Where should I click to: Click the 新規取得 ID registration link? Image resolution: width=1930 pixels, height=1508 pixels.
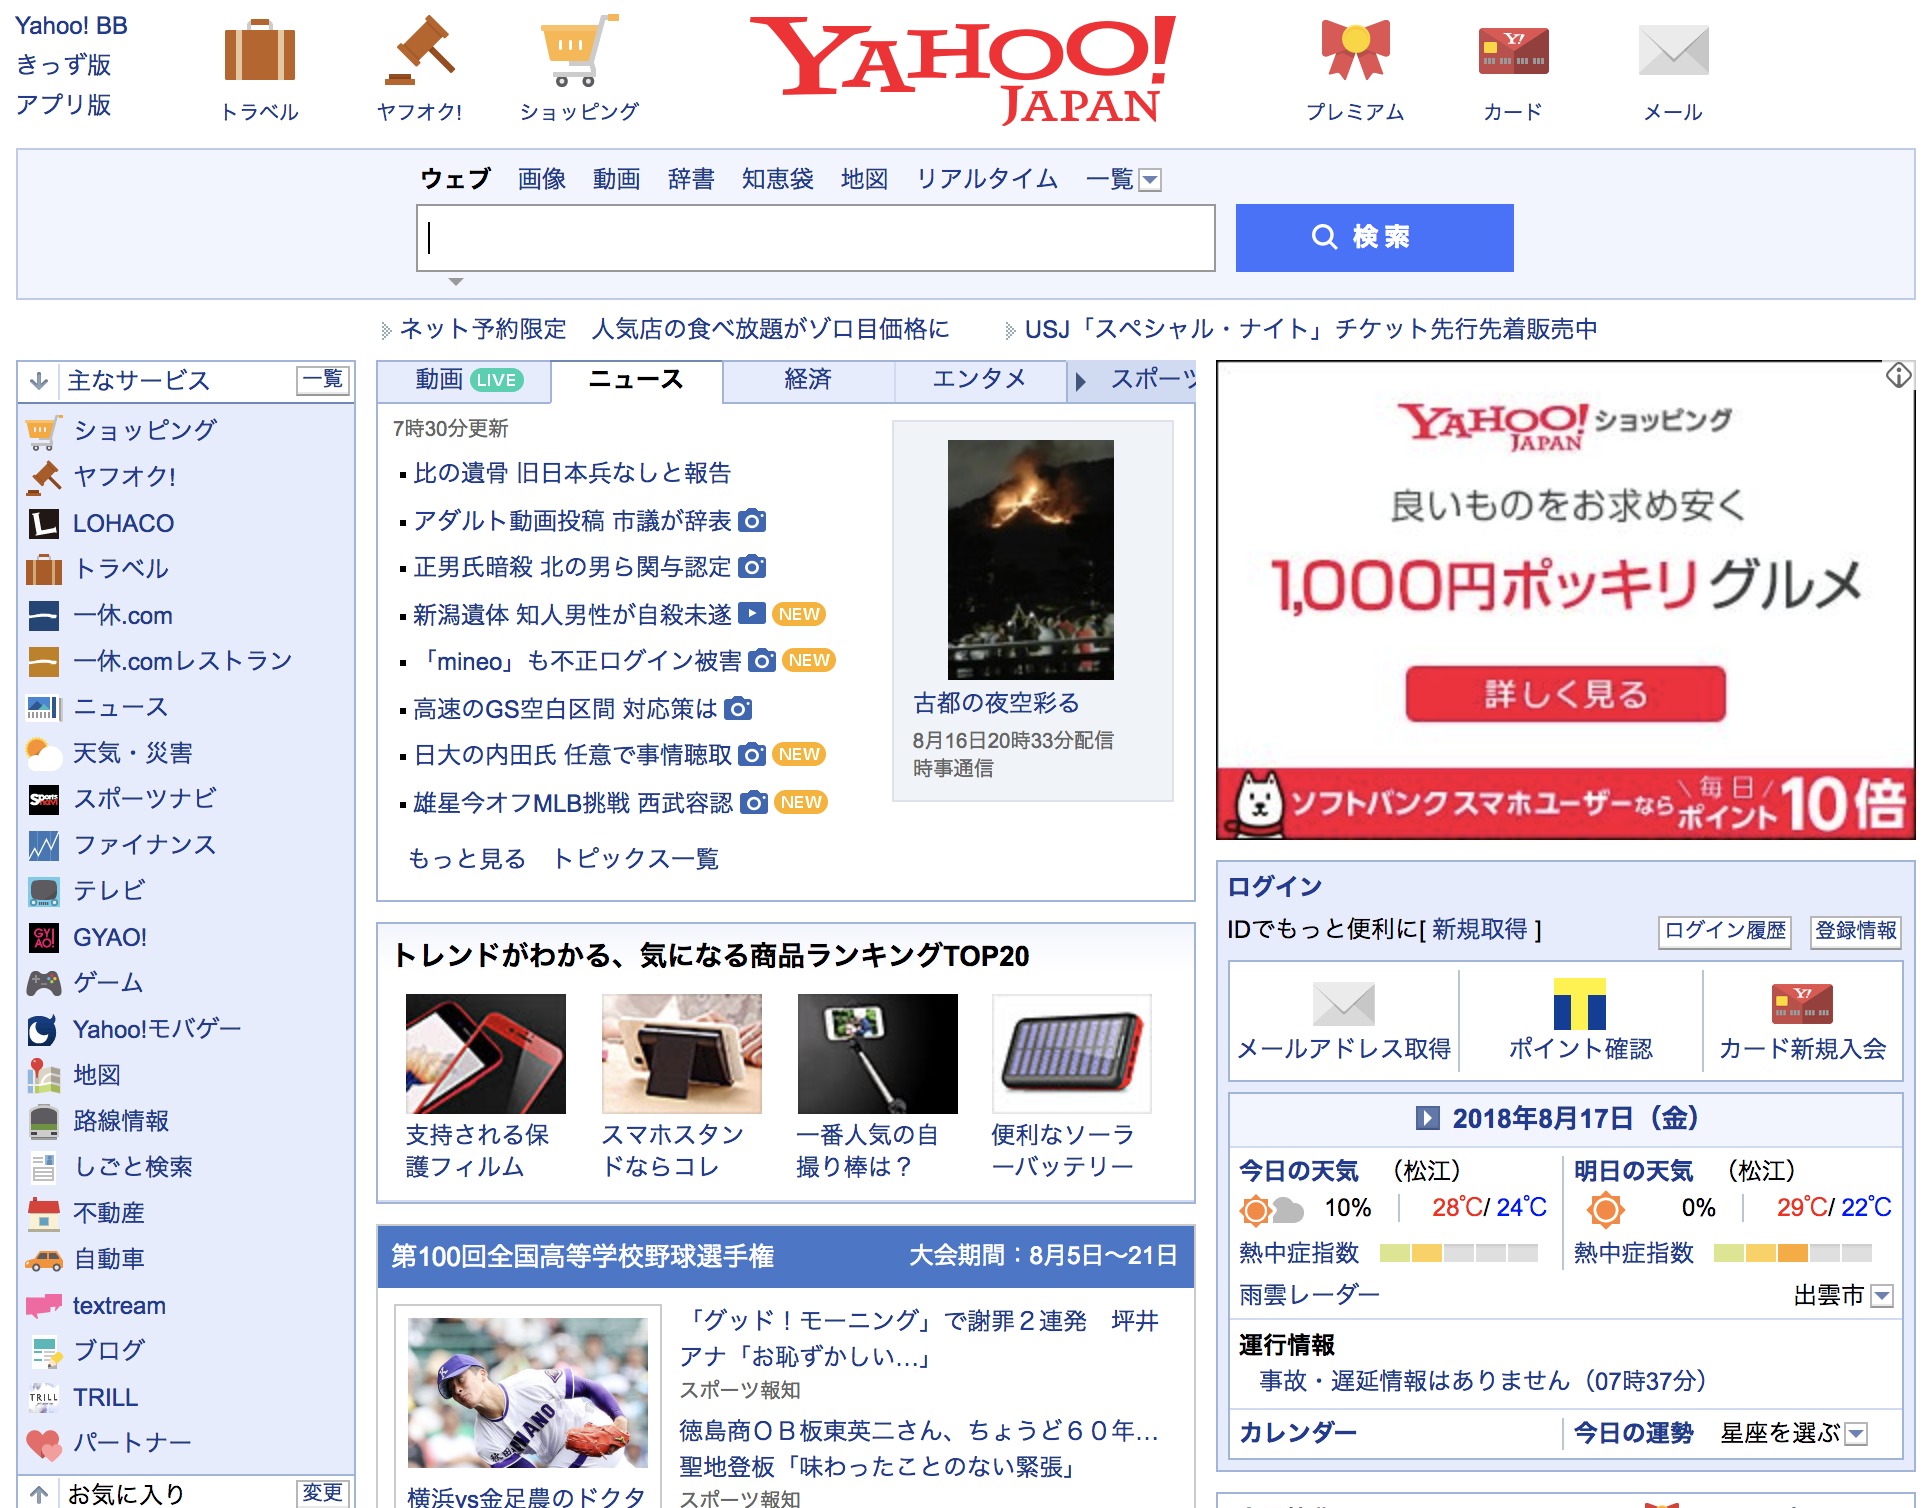(1479, 929)
